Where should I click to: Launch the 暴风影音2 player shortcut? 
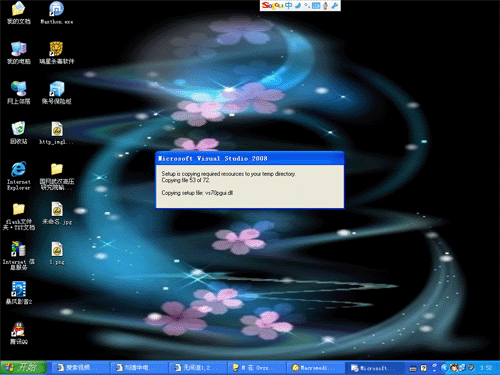19,293
